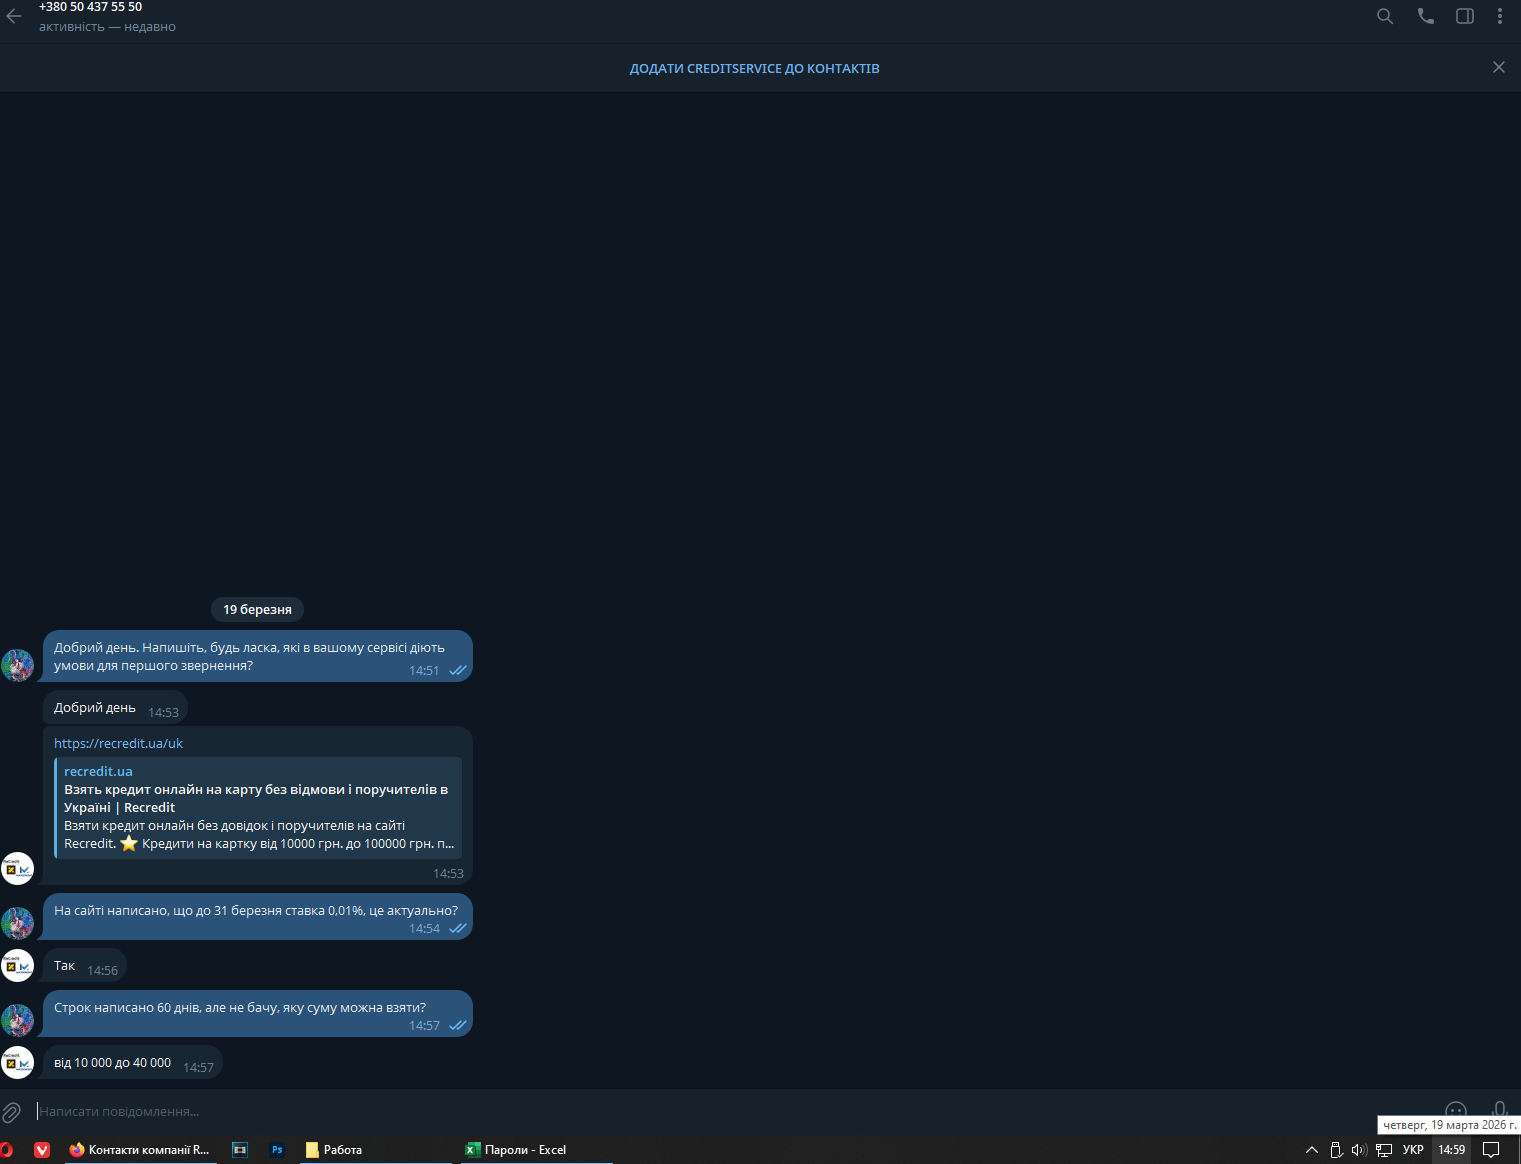Click the sender avatar beside the 14:51 message
1521x1164 pixels.
click(x=17, y=665)
